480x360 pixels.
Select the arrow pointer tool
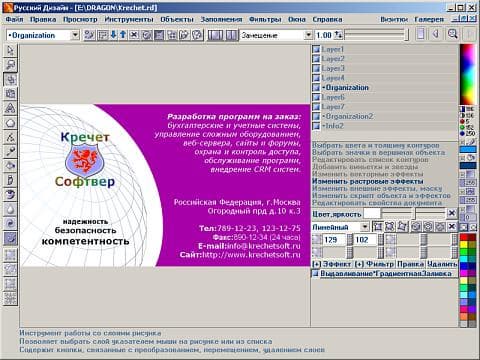click(x=10, y=50)
